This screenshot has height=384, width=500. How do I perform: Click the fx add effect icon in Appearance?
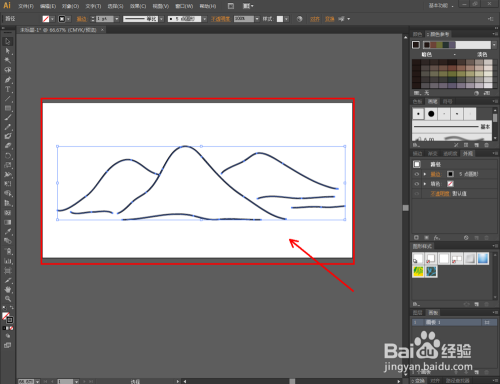pyautogui.click(x=437, y=238)
